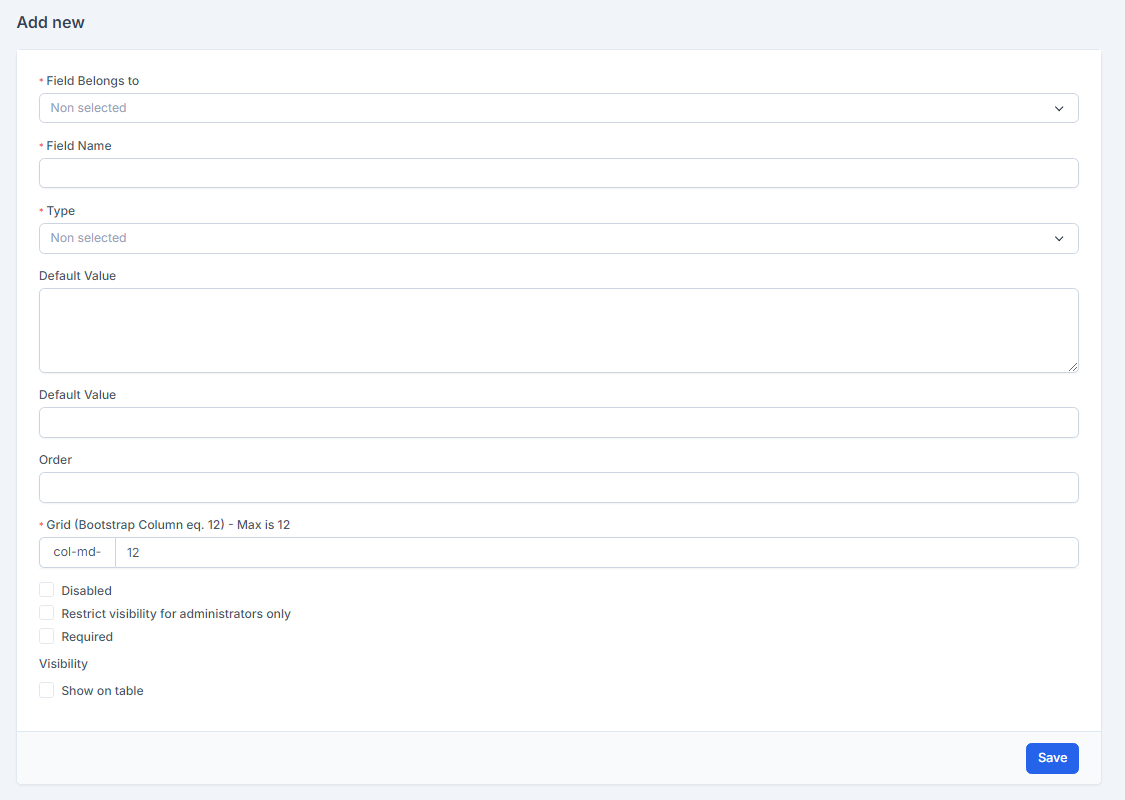This screenshot has width=1125, height=800.
Task: Enable the Show on table checkbox
Action: pyautogui.click(x=47, y=690)
